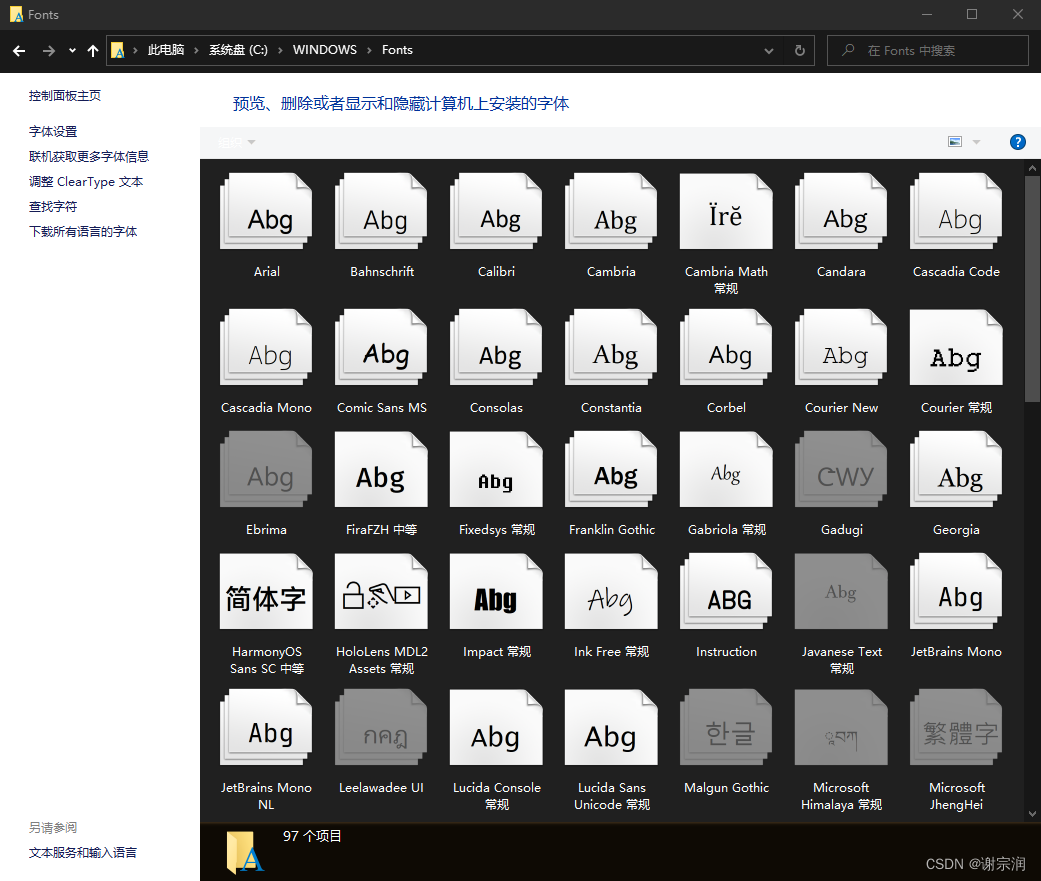
Task: Open the HarmonyOS Sans SC font family
Action: [x=266, y=591]
